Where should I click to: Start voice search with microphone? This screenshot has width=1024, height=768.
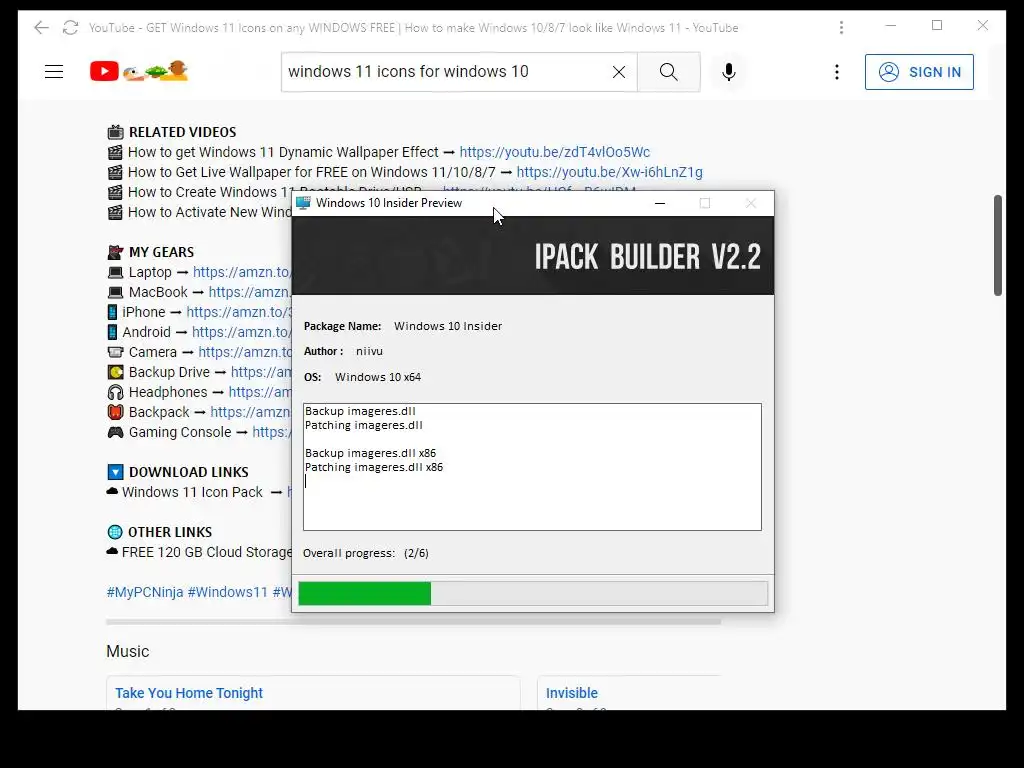pyautogui.click(x=729, y=72)
